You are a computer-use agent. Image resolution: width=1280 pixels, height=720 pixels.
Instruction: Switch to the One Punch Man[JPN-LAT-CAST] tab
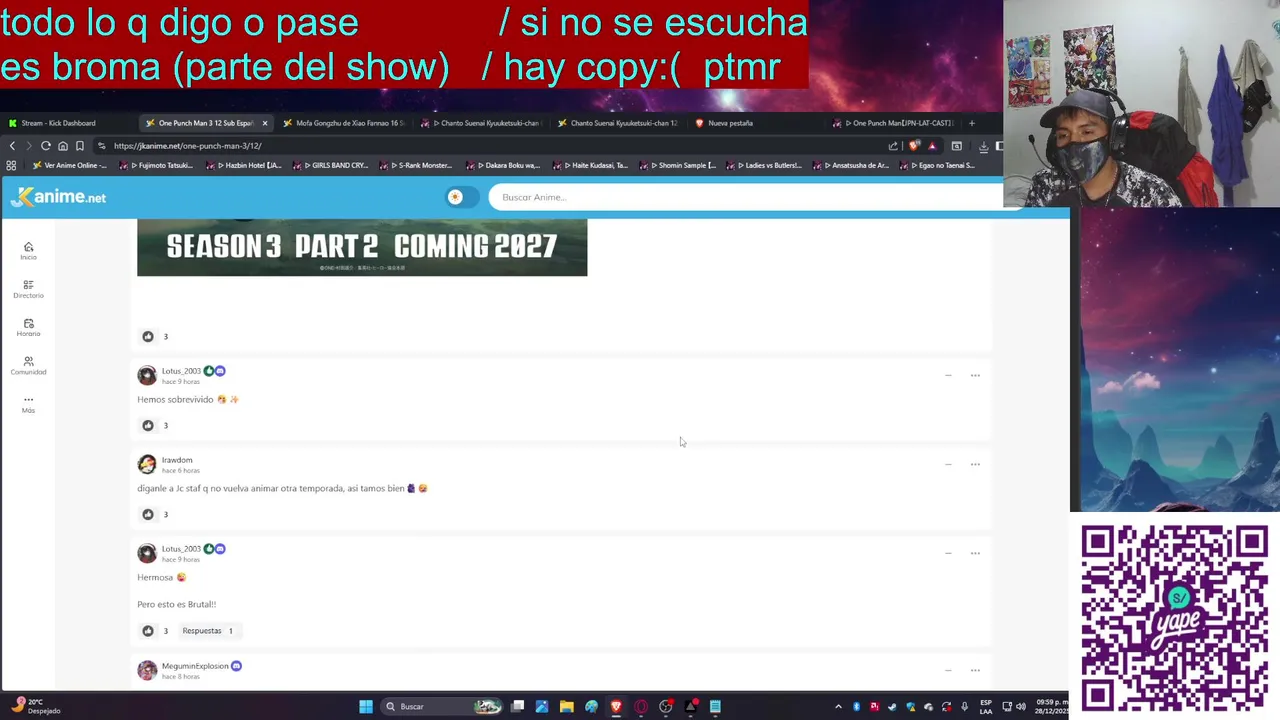[895, 123]
